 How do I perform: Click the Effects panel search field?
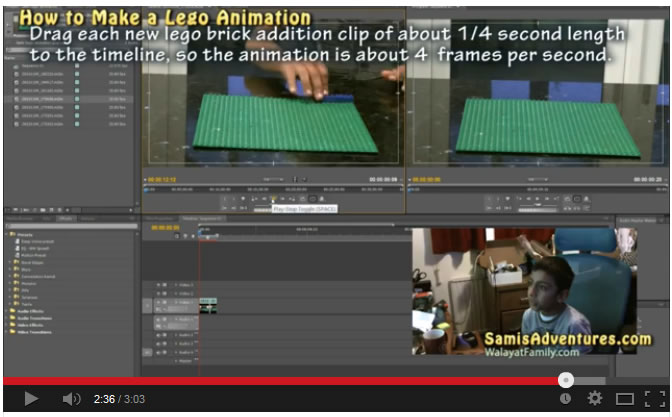pyautogui.click(x=72, y=226)
